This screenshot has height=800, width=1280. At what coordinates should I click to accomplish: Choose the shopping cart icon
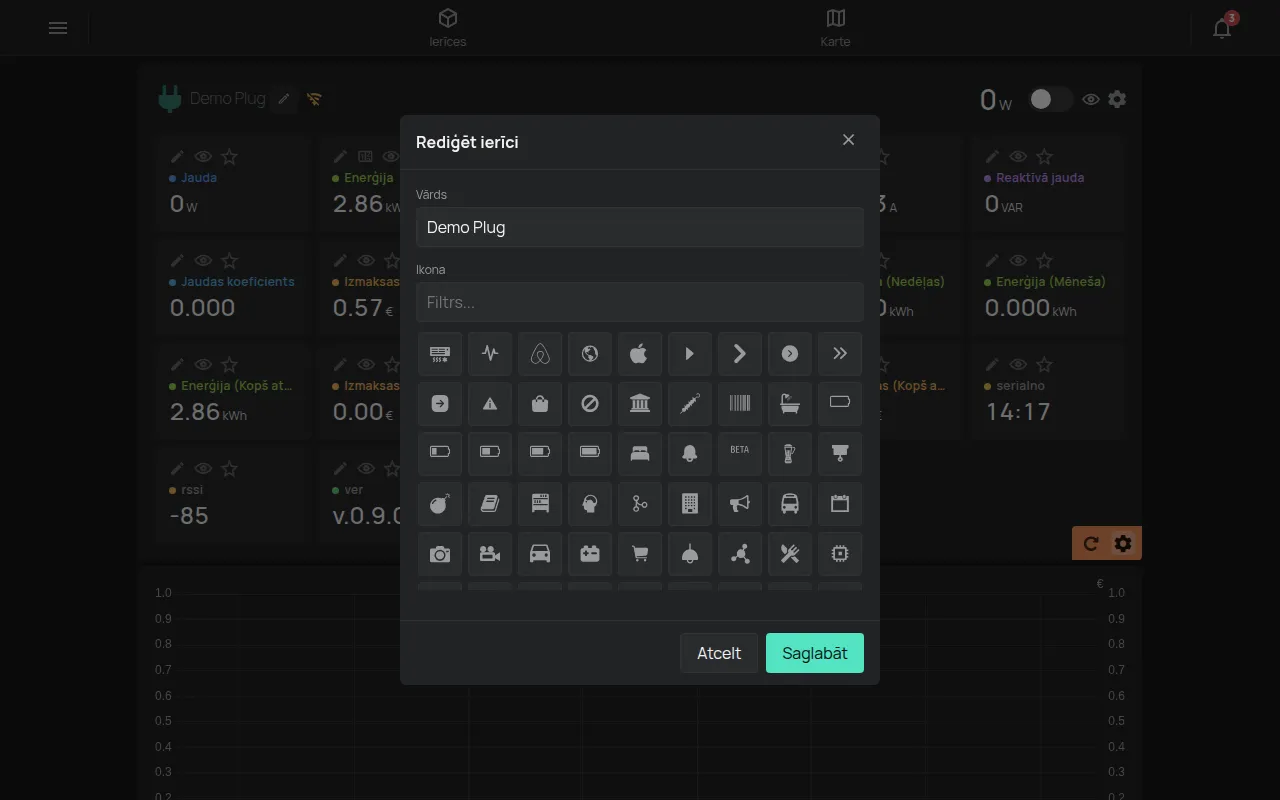(x=640, y=553)
